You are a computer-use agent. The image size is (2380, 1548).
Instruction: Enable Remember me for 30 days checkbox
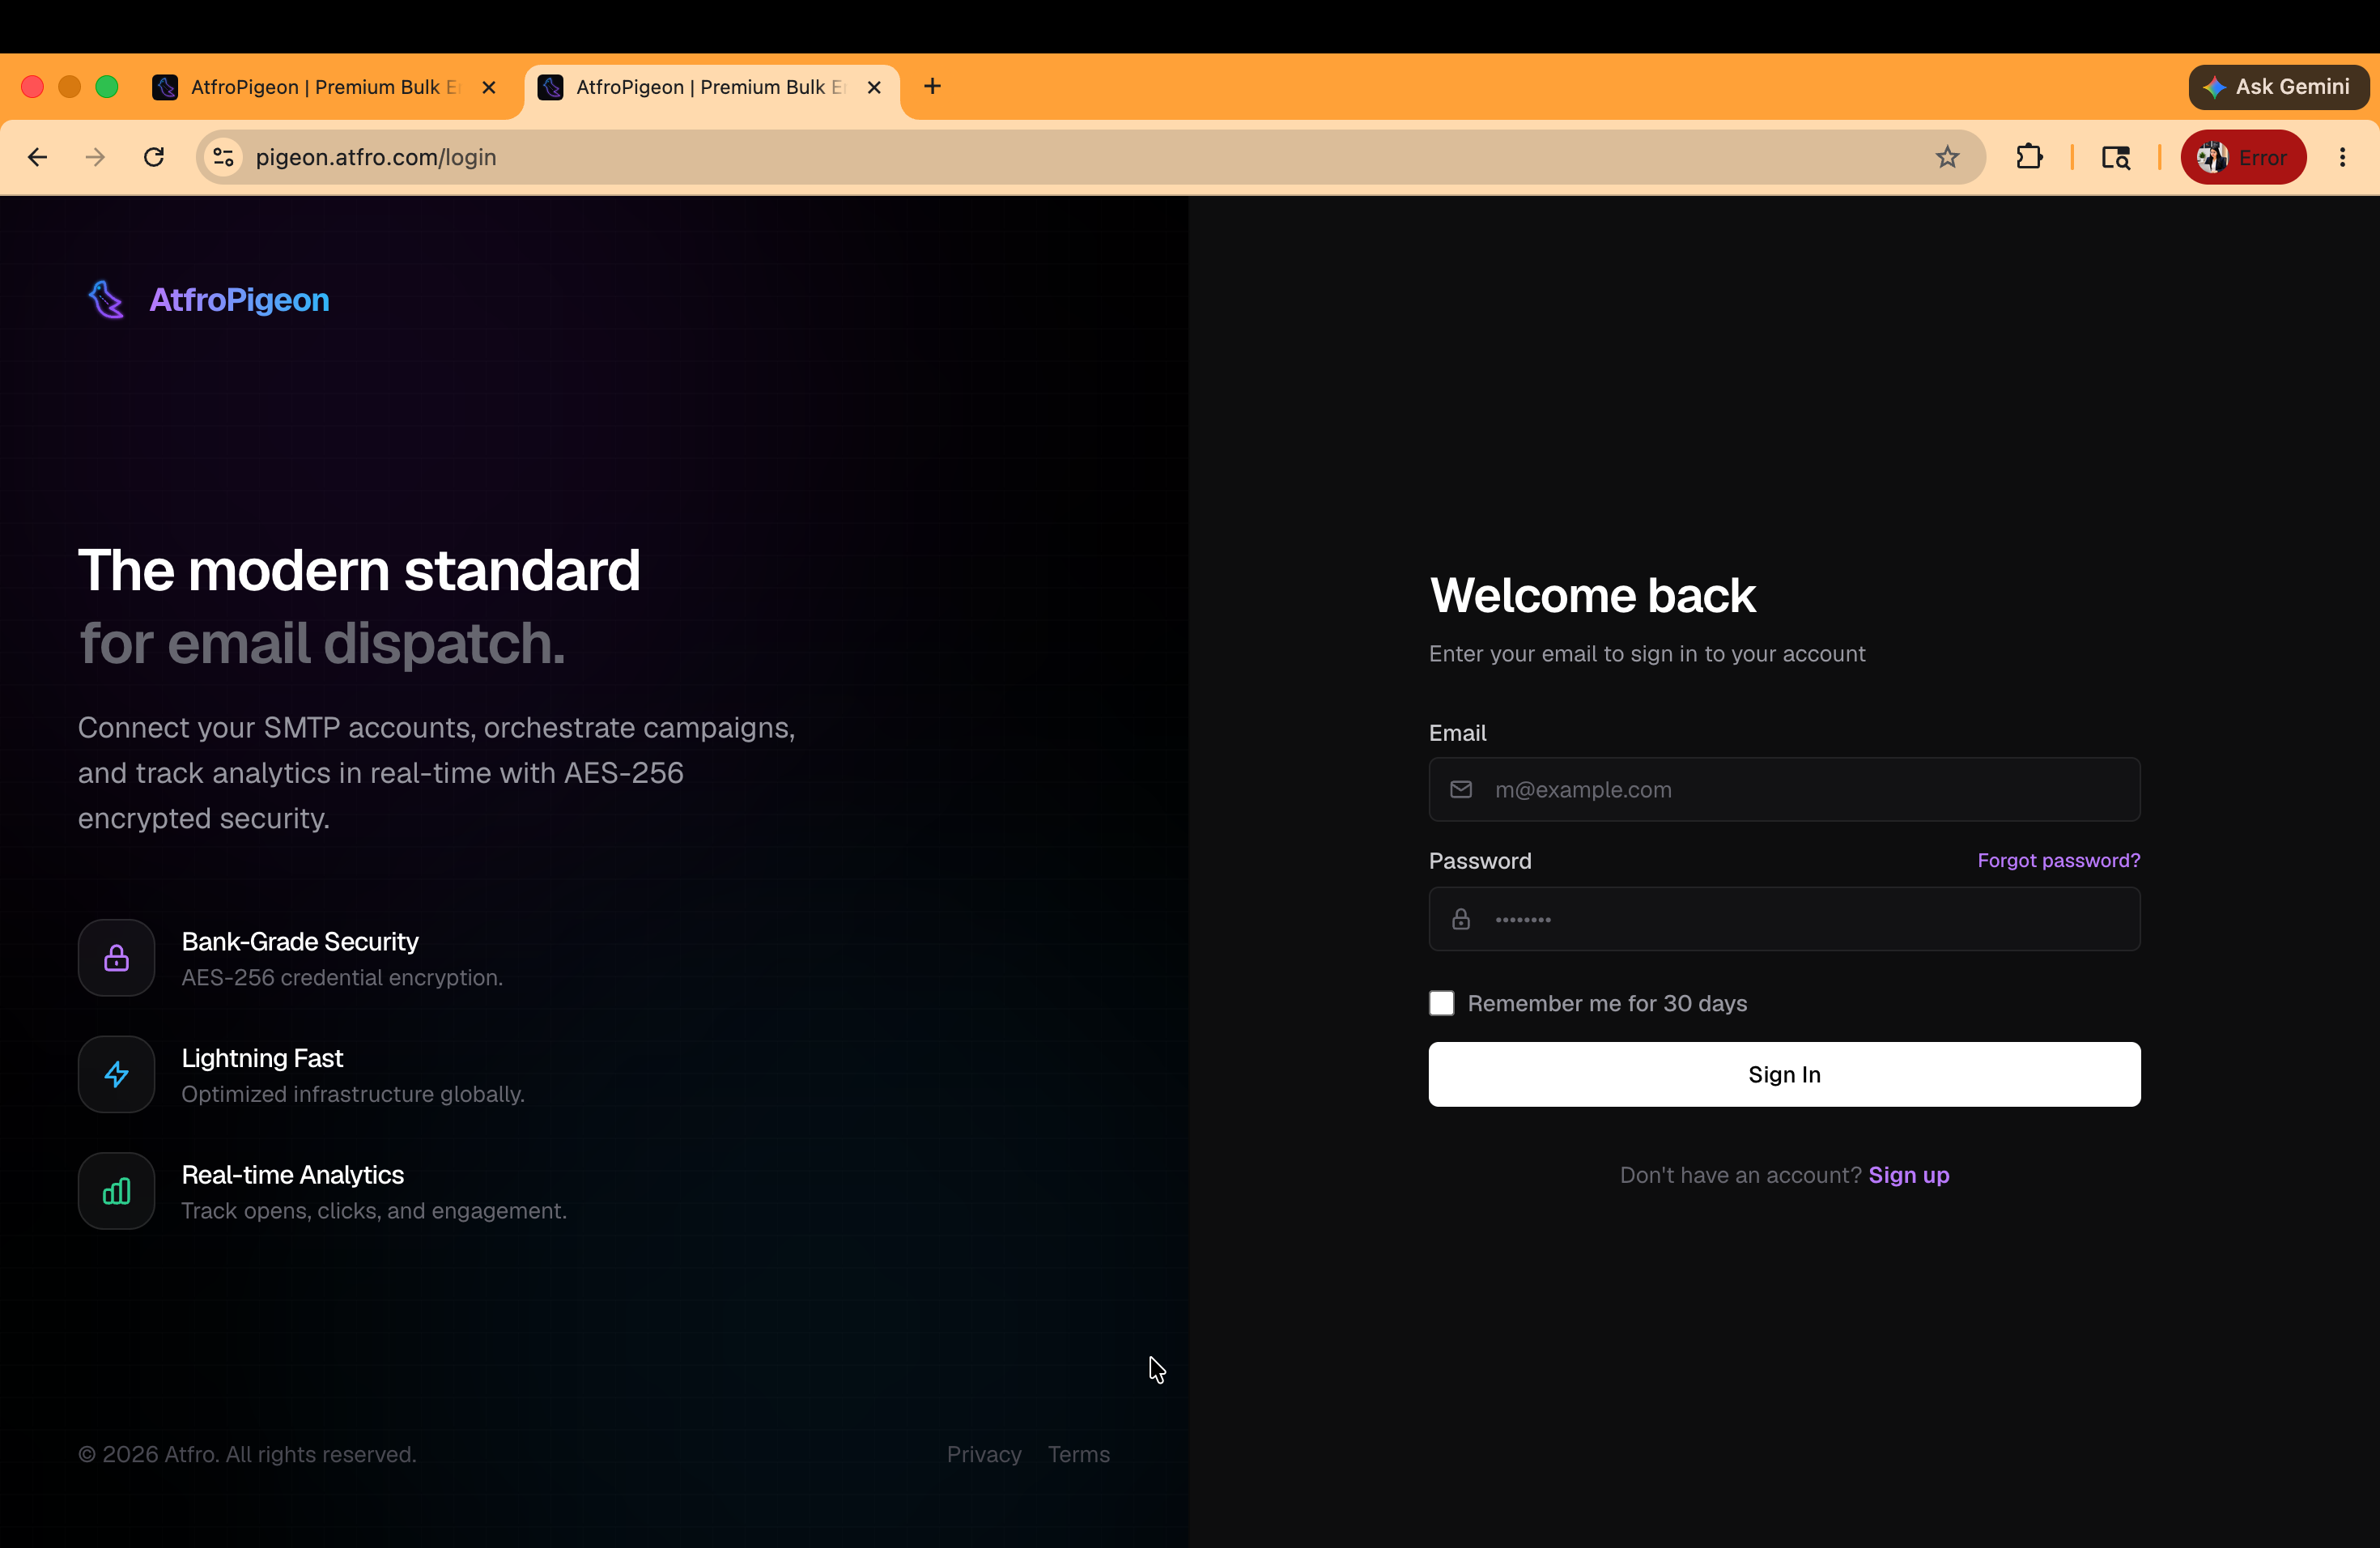tap(1441, 1003)
